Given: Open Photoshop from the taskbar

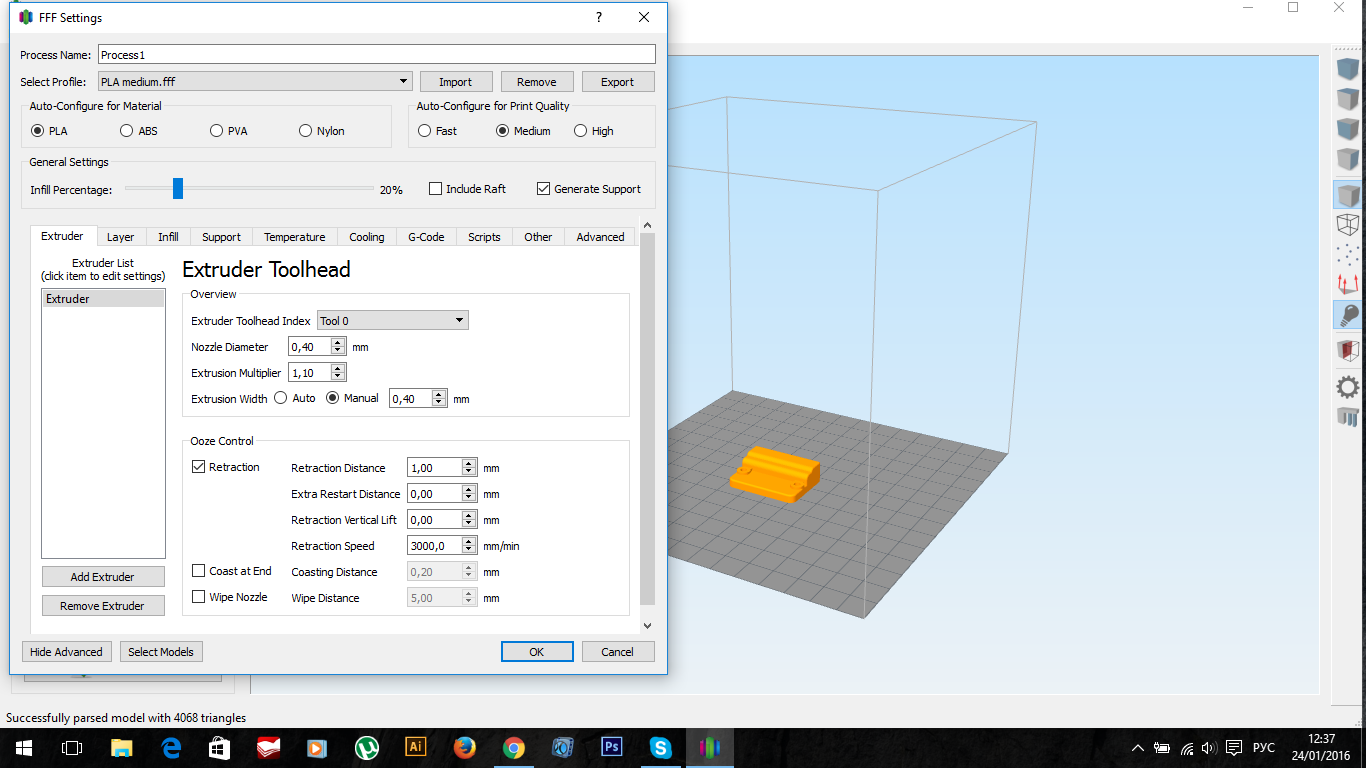Looking at the screenshot, I should (611, 747).
